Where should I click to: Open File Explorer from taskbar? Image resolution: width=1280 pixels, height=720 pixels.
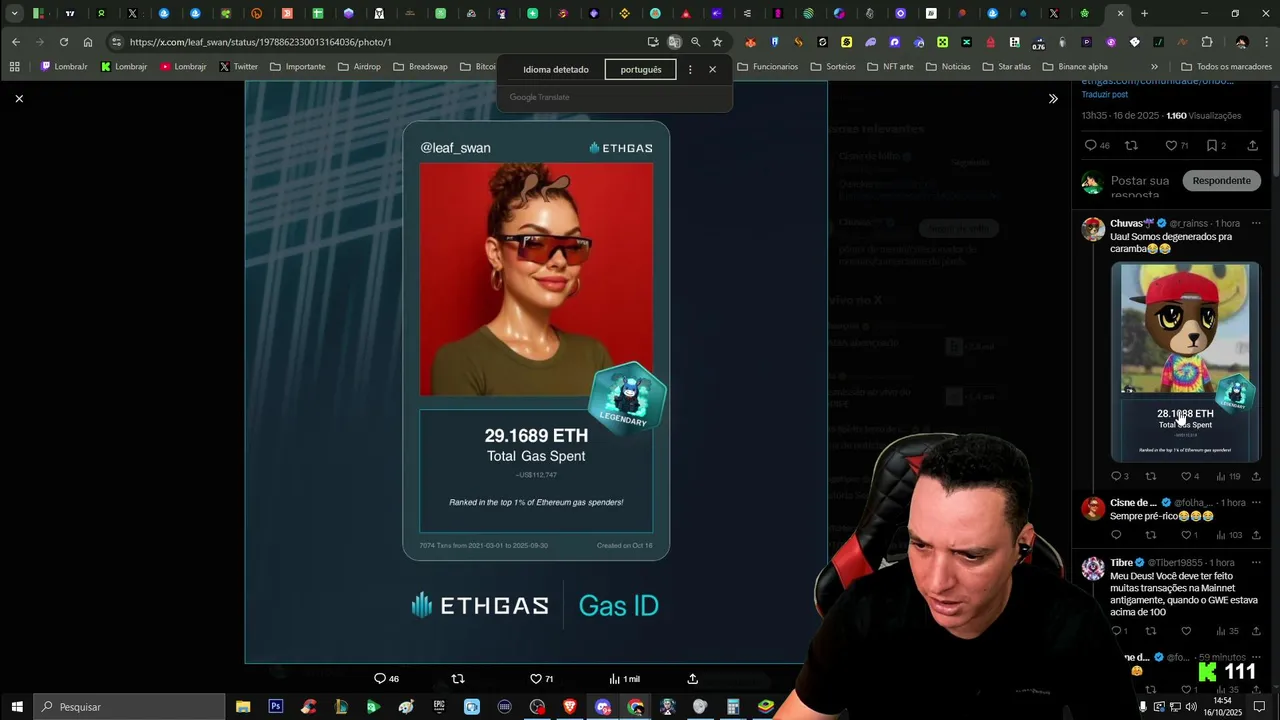pyautogui.click(x=243, y=707)
